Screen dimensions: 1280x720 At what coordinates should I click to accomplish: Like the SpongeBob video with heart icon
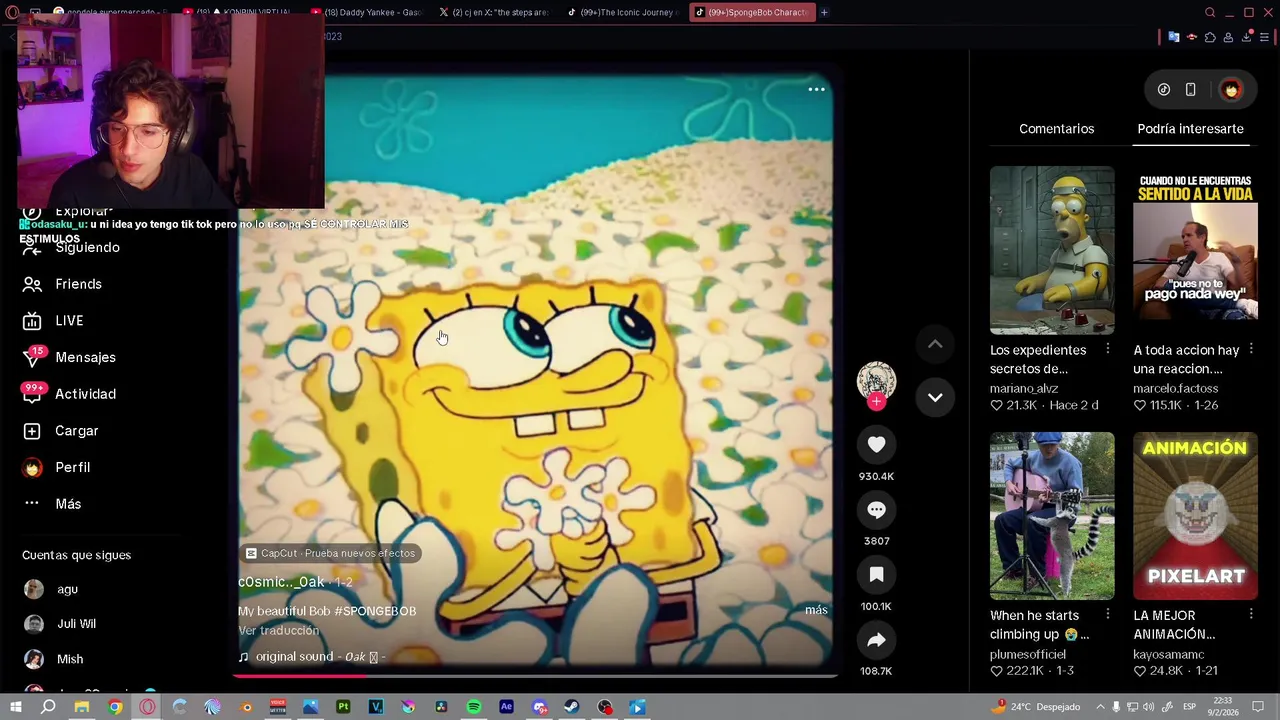(876, 445)
